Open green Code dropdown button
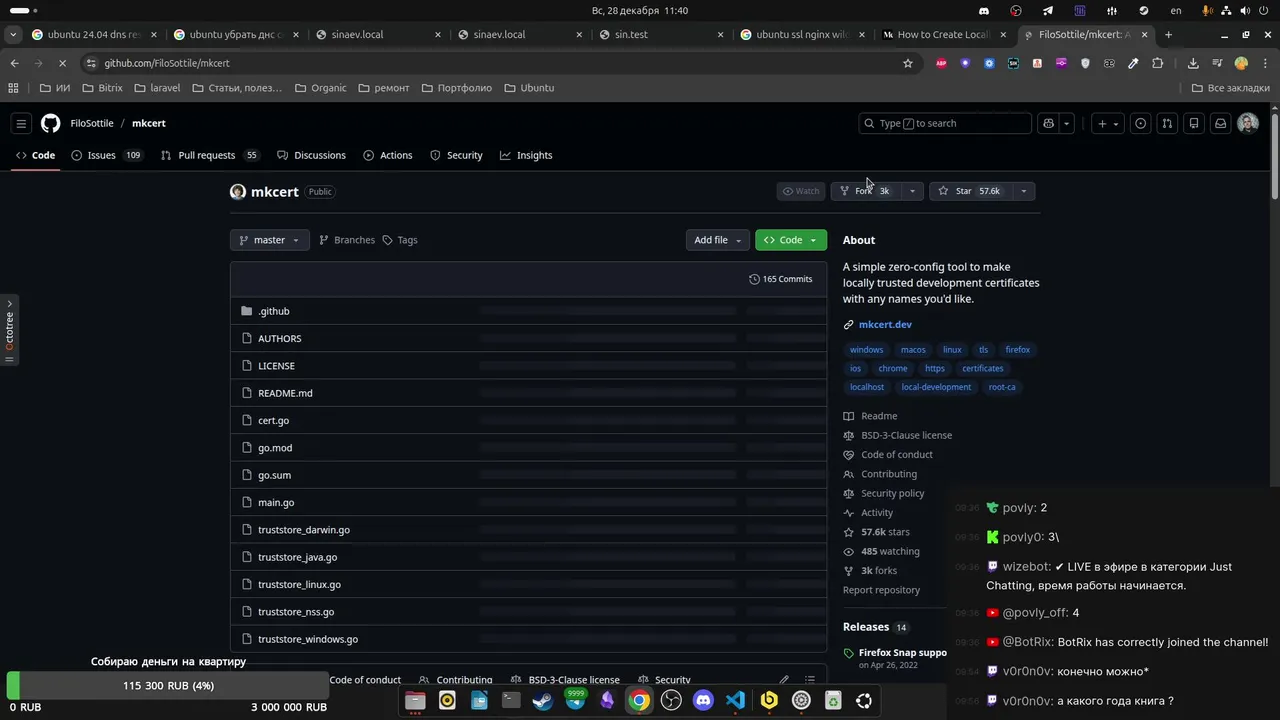Viewport: 1280px width, 720px height. (x=791, y=240)
